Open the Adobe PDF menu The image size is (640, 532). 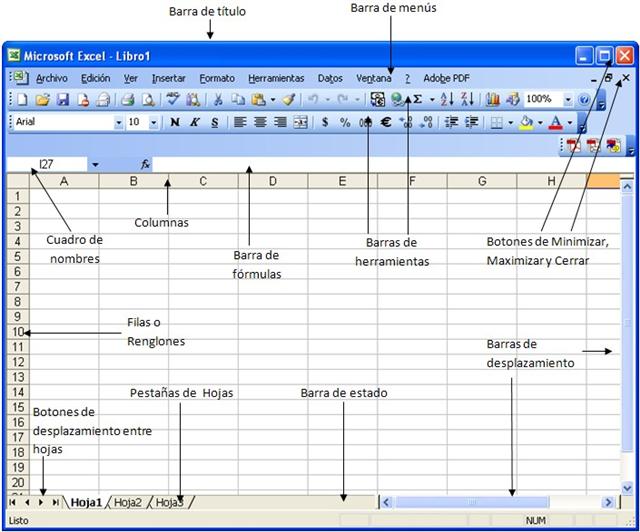click(x=446, y=78)
